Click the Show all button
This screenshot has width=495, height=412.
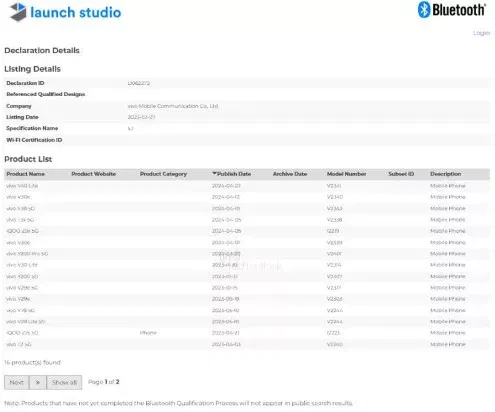tap(64, 382)
